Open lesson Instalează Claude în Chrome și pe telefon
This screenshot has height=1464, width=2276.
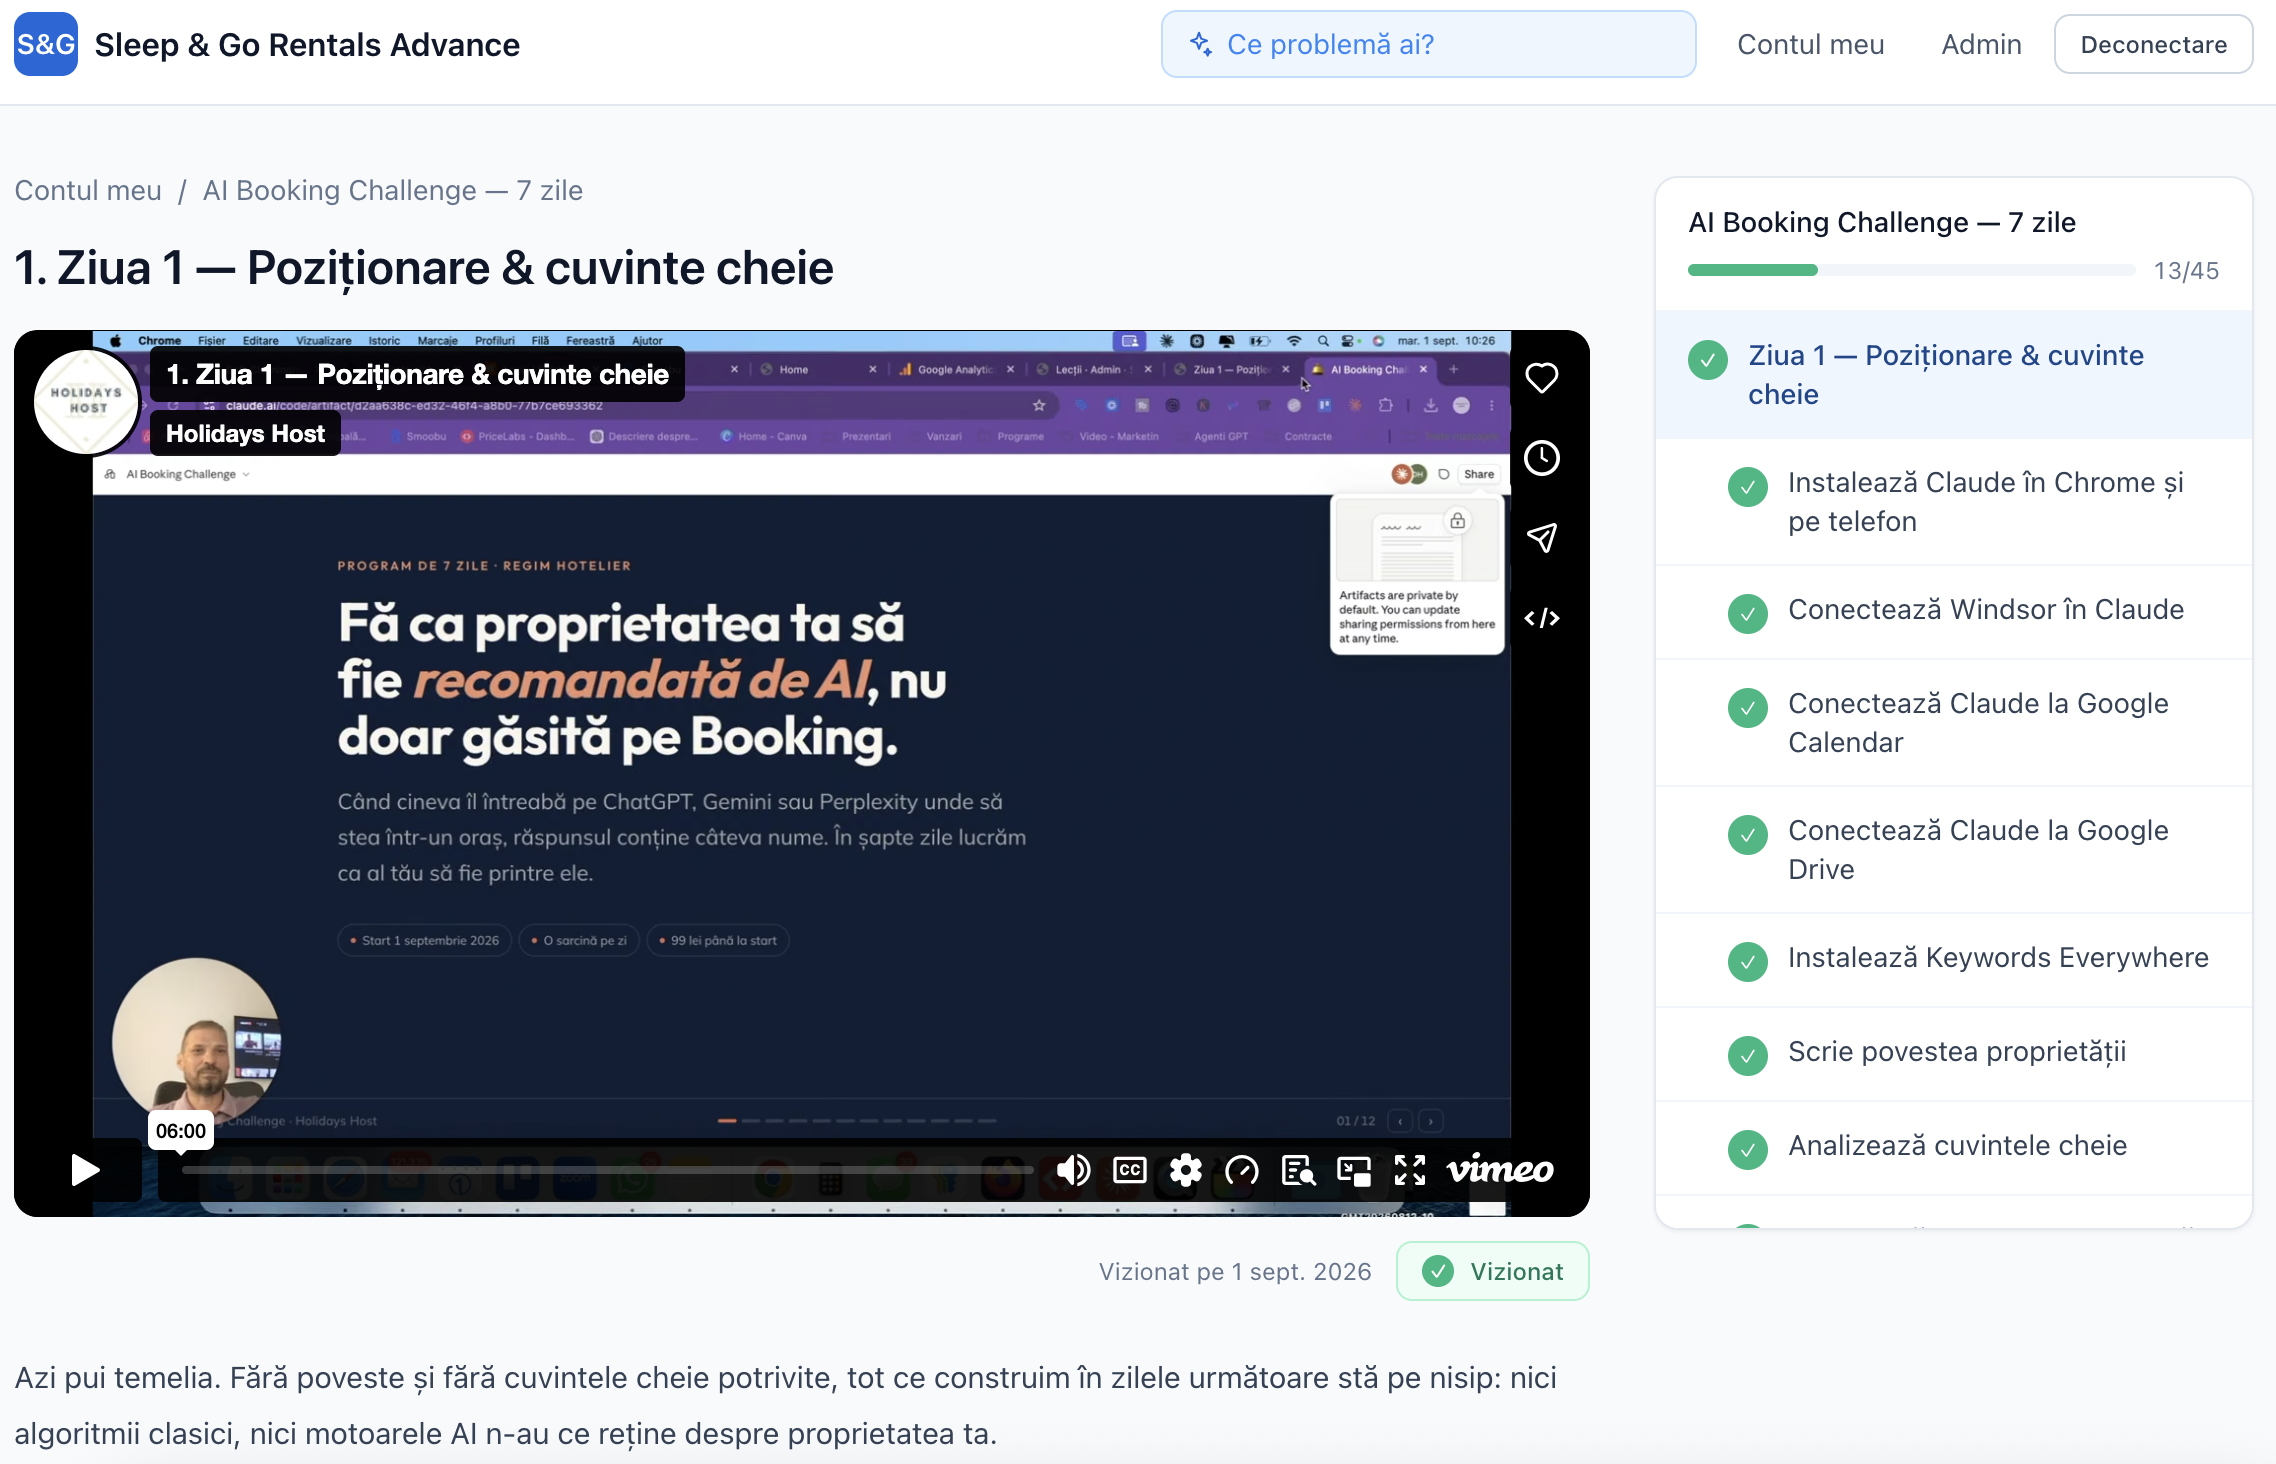(x=1953, y=502)
